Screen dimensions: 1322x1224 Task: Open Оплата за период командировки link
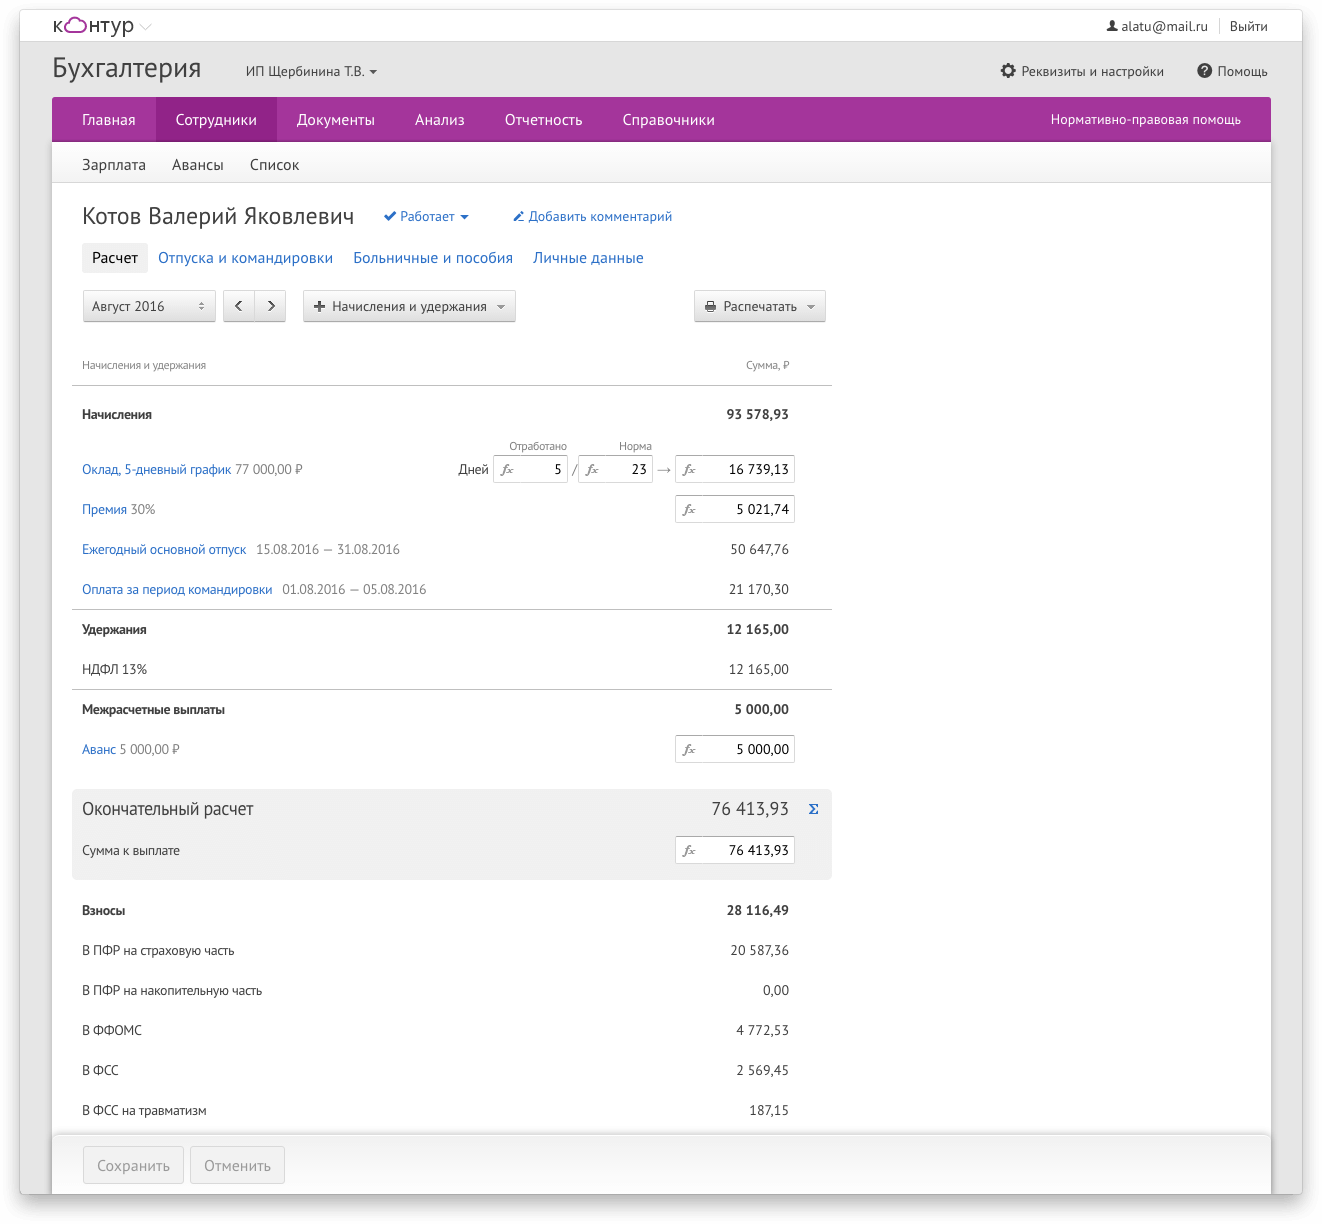[x=177, y=589]
